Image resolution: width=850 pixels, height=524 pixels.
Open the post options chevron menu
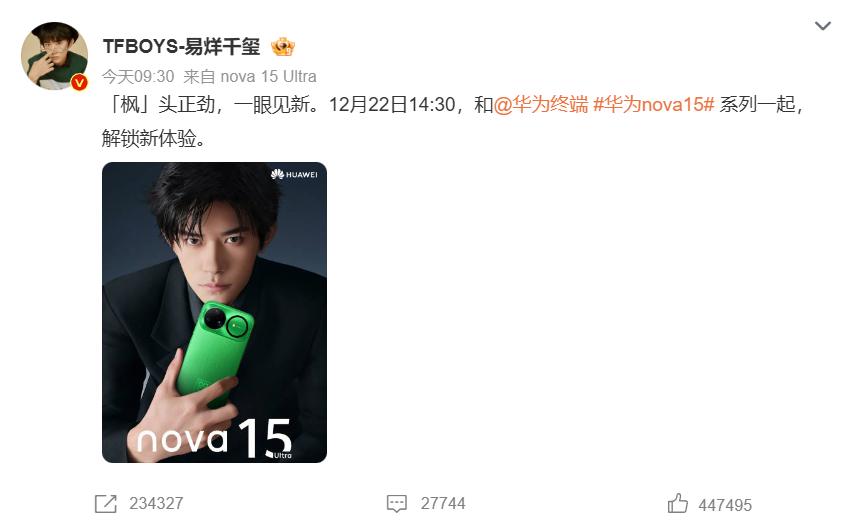click(822, 25)
